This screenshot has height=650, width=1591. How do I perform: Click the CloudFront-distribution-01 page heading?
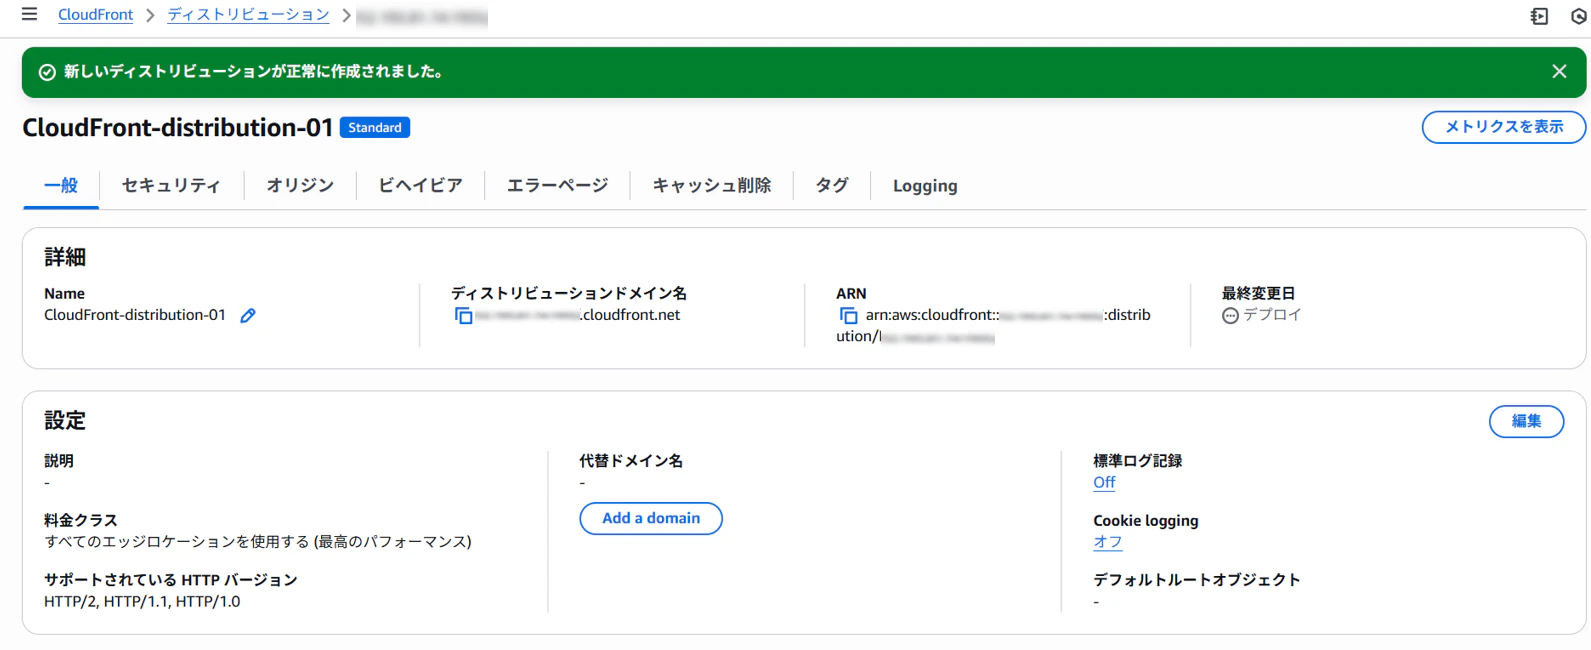pyautogui.click(x=177, y=127)
